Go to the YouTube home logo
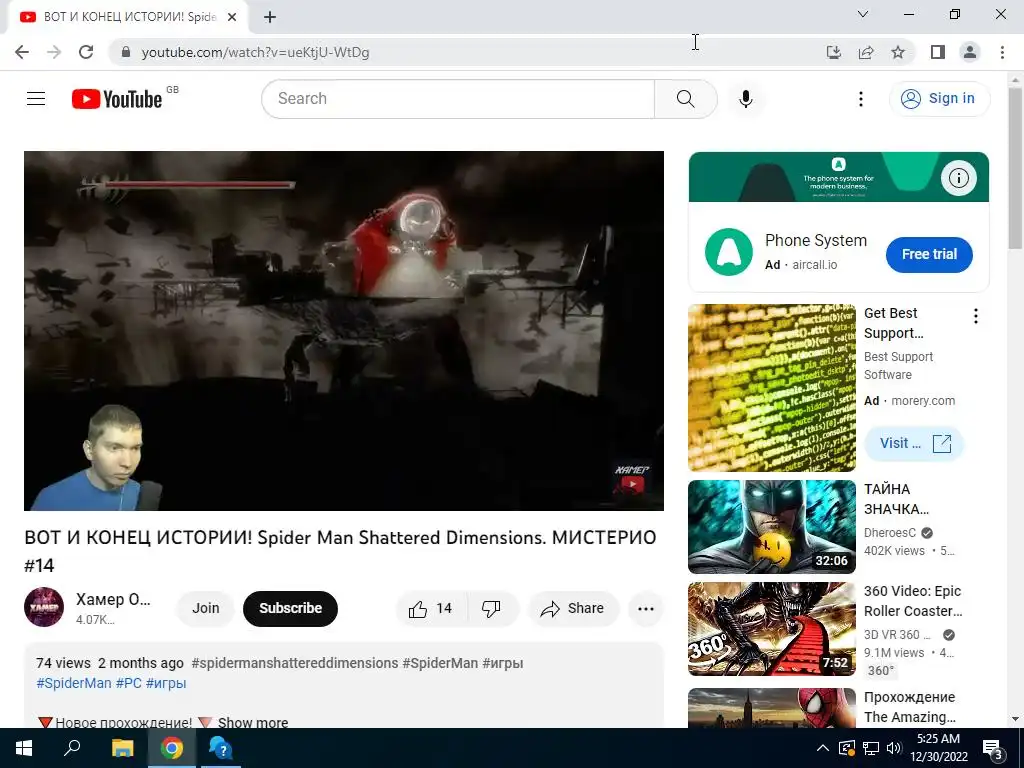The width and height of the screenshot is (1024, 768). pos(117,99)
